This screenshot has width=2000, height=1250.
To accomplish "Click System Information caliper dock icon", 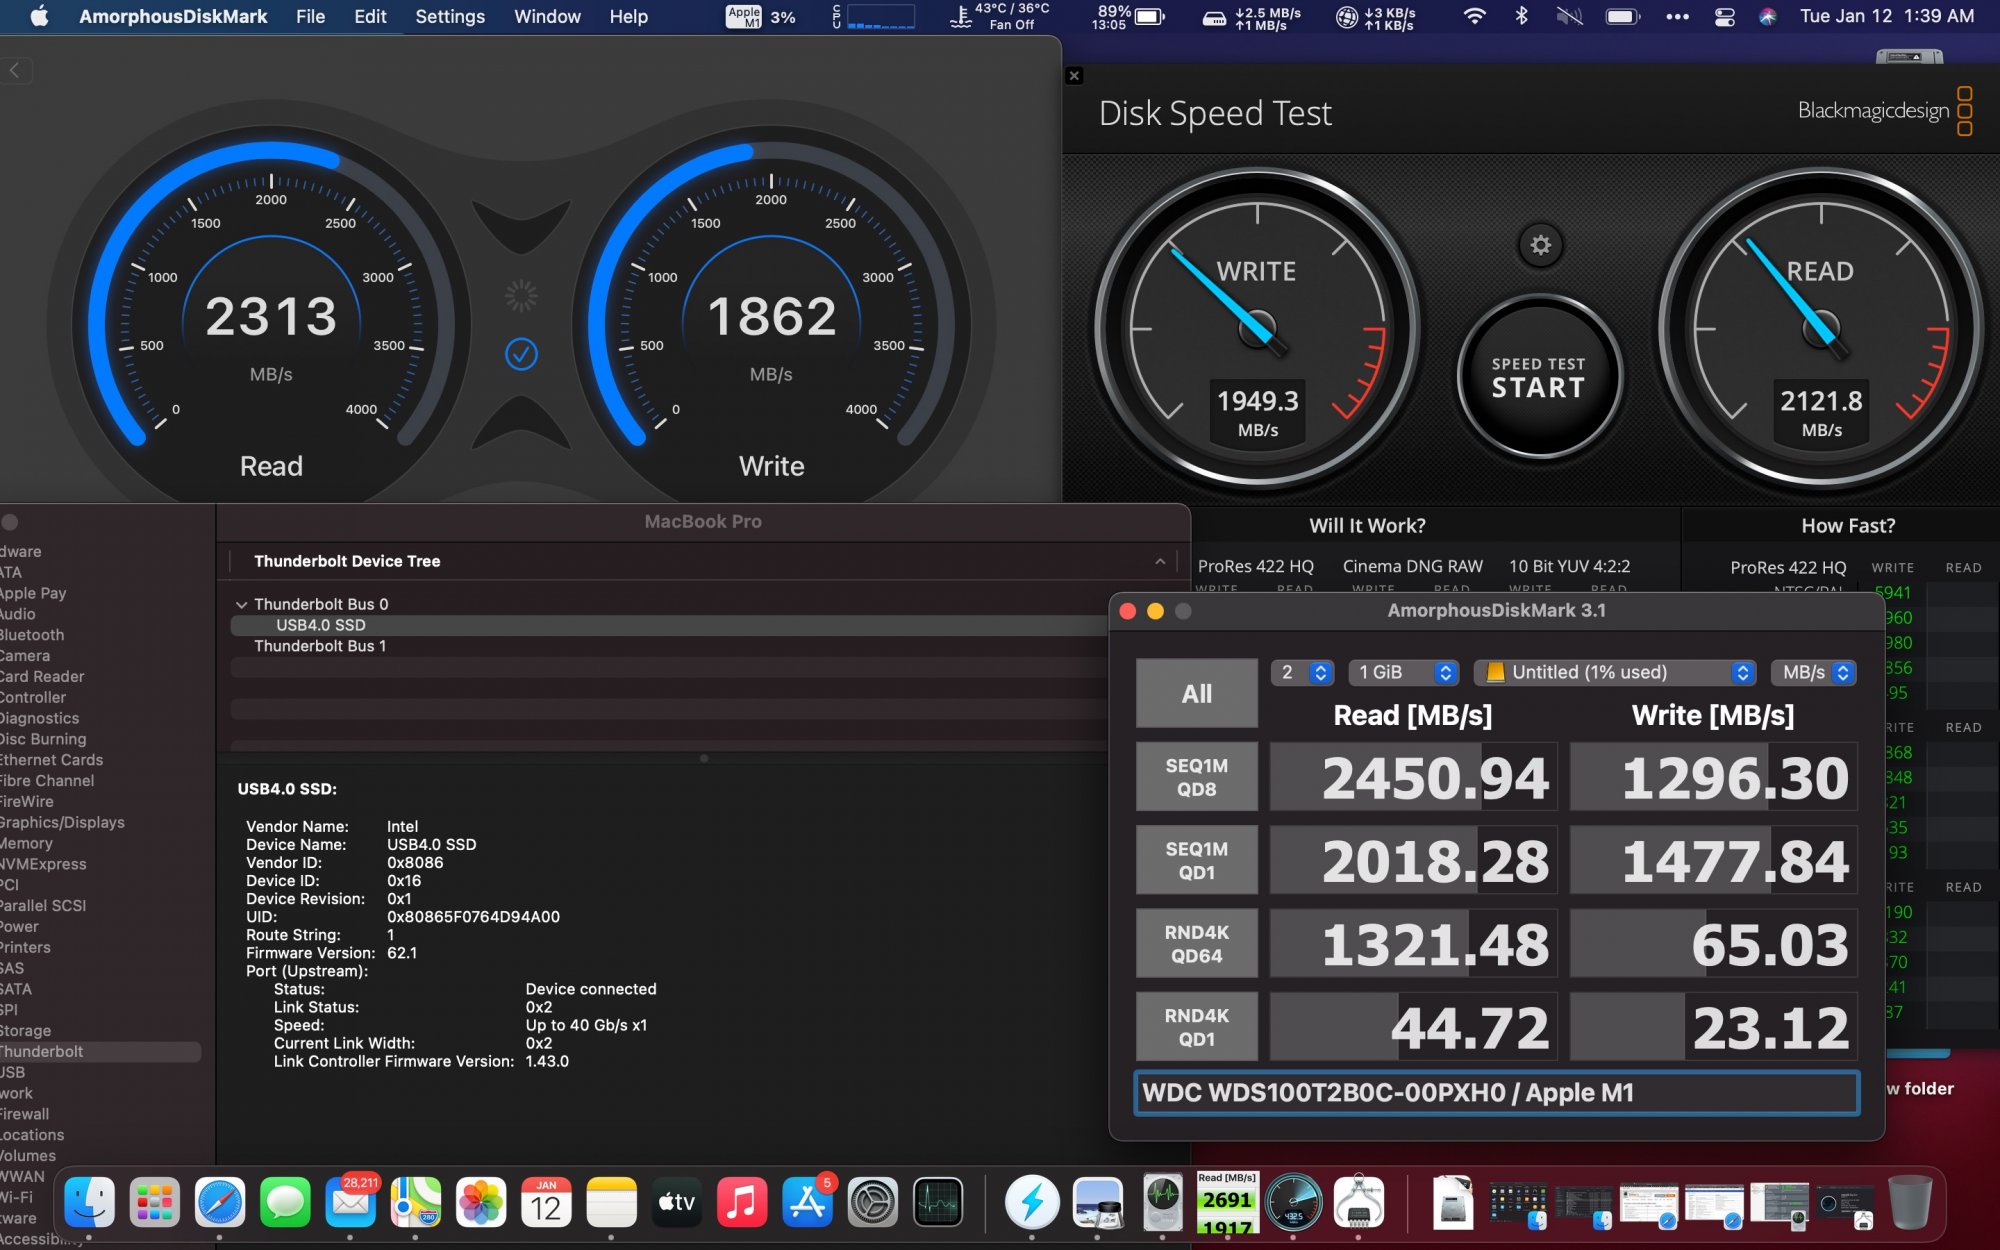I will (1358, 1202).
